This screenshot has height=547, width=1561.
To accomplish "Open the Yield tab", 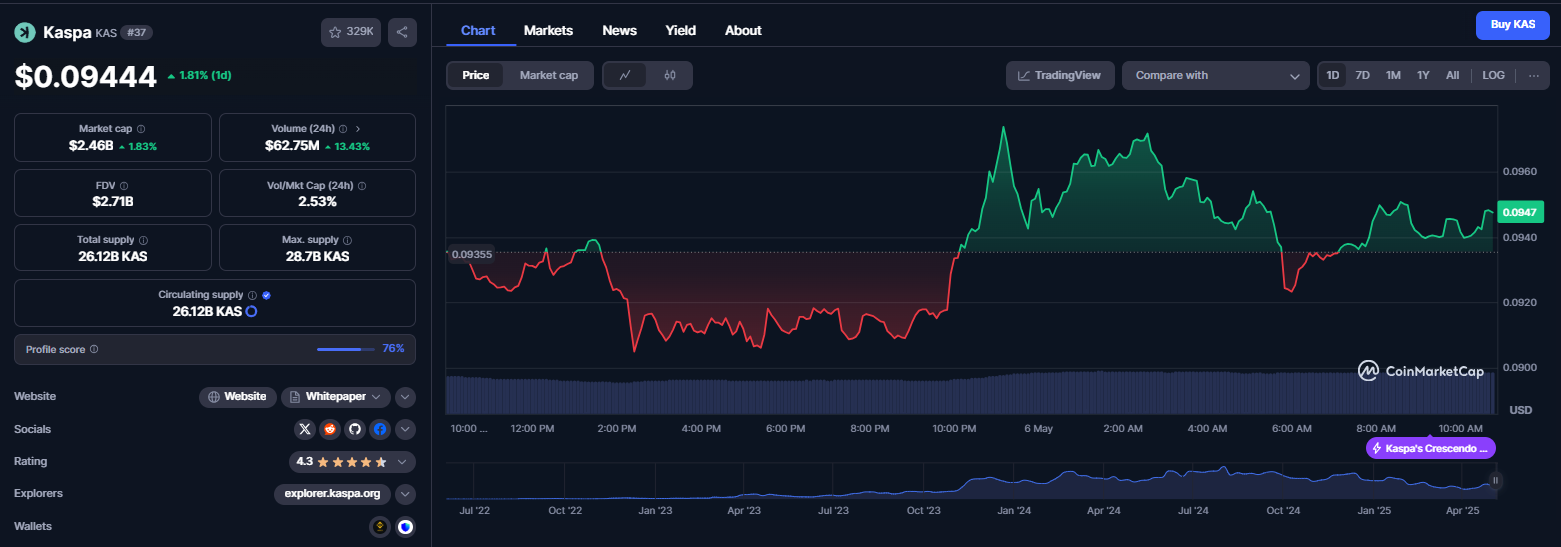I will tap(681, 30).
